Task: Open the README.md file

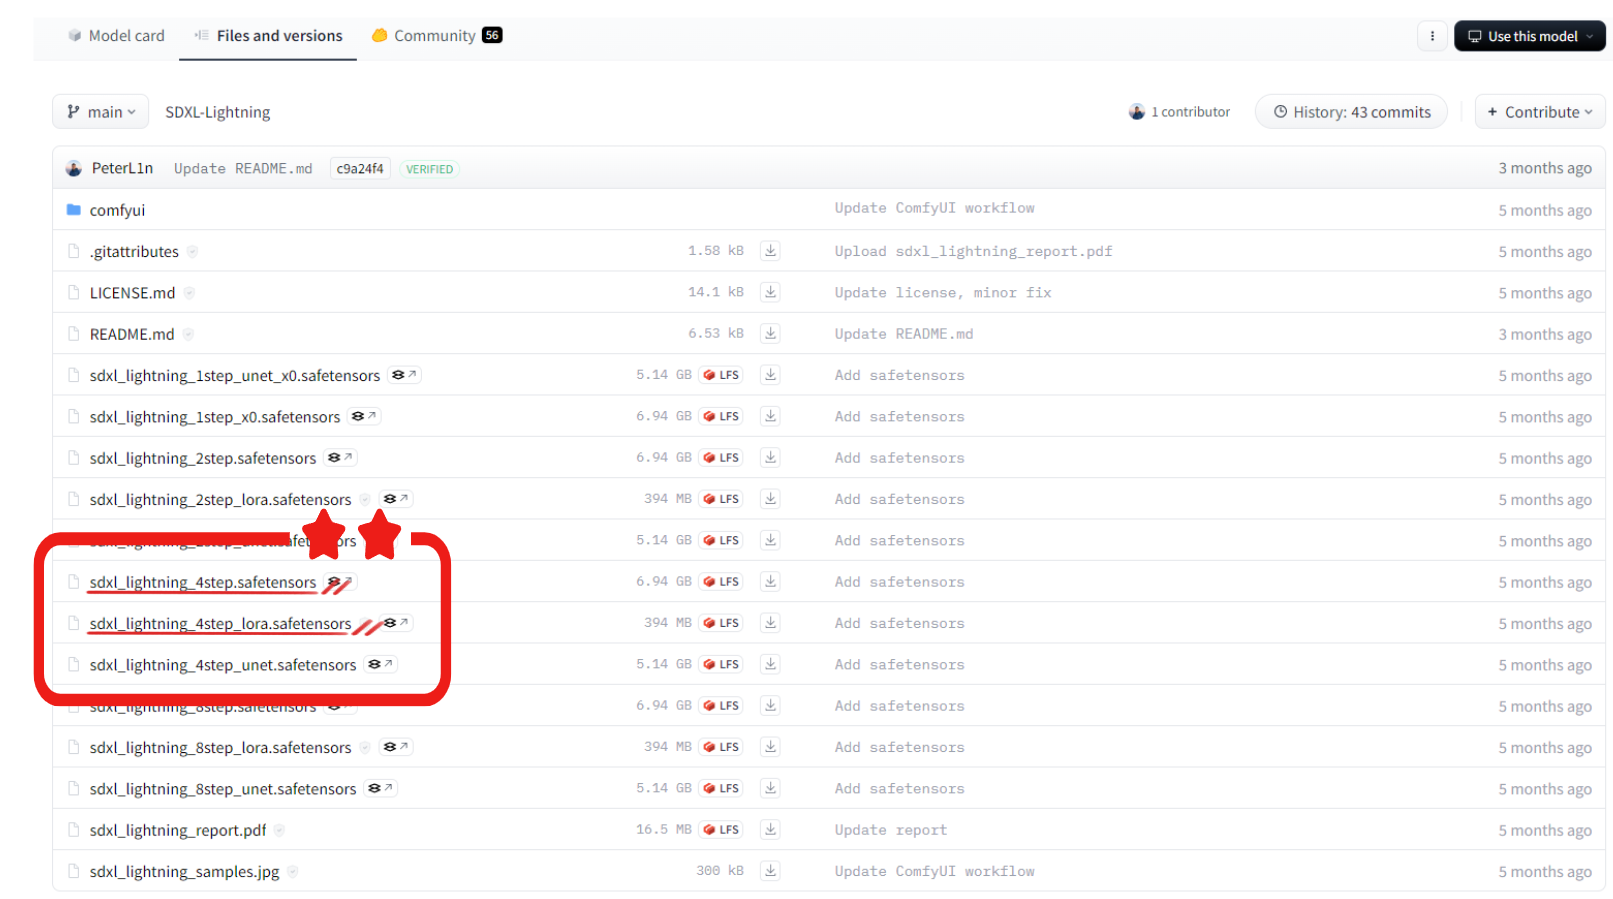Action: pyautogui.click(x=132, y=334)
